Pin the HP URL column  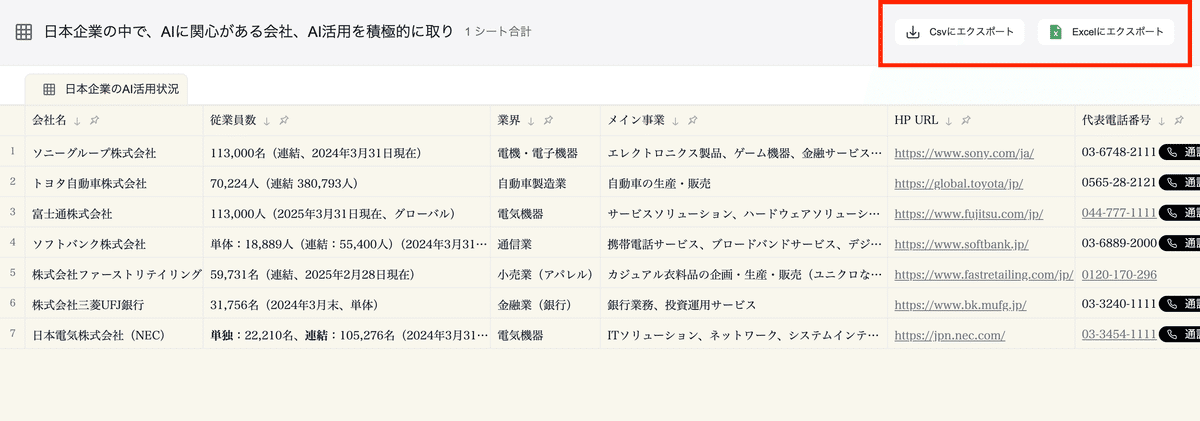[x=965, y=120]
